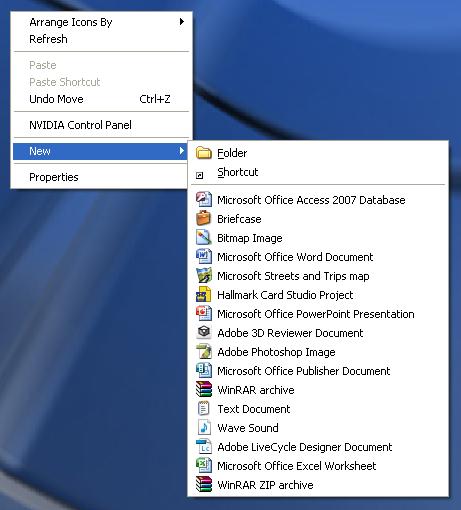The image size is (461, 510).
Task: Expand the Arrange Icons By submenu arrow
Action: pos(182,22)
